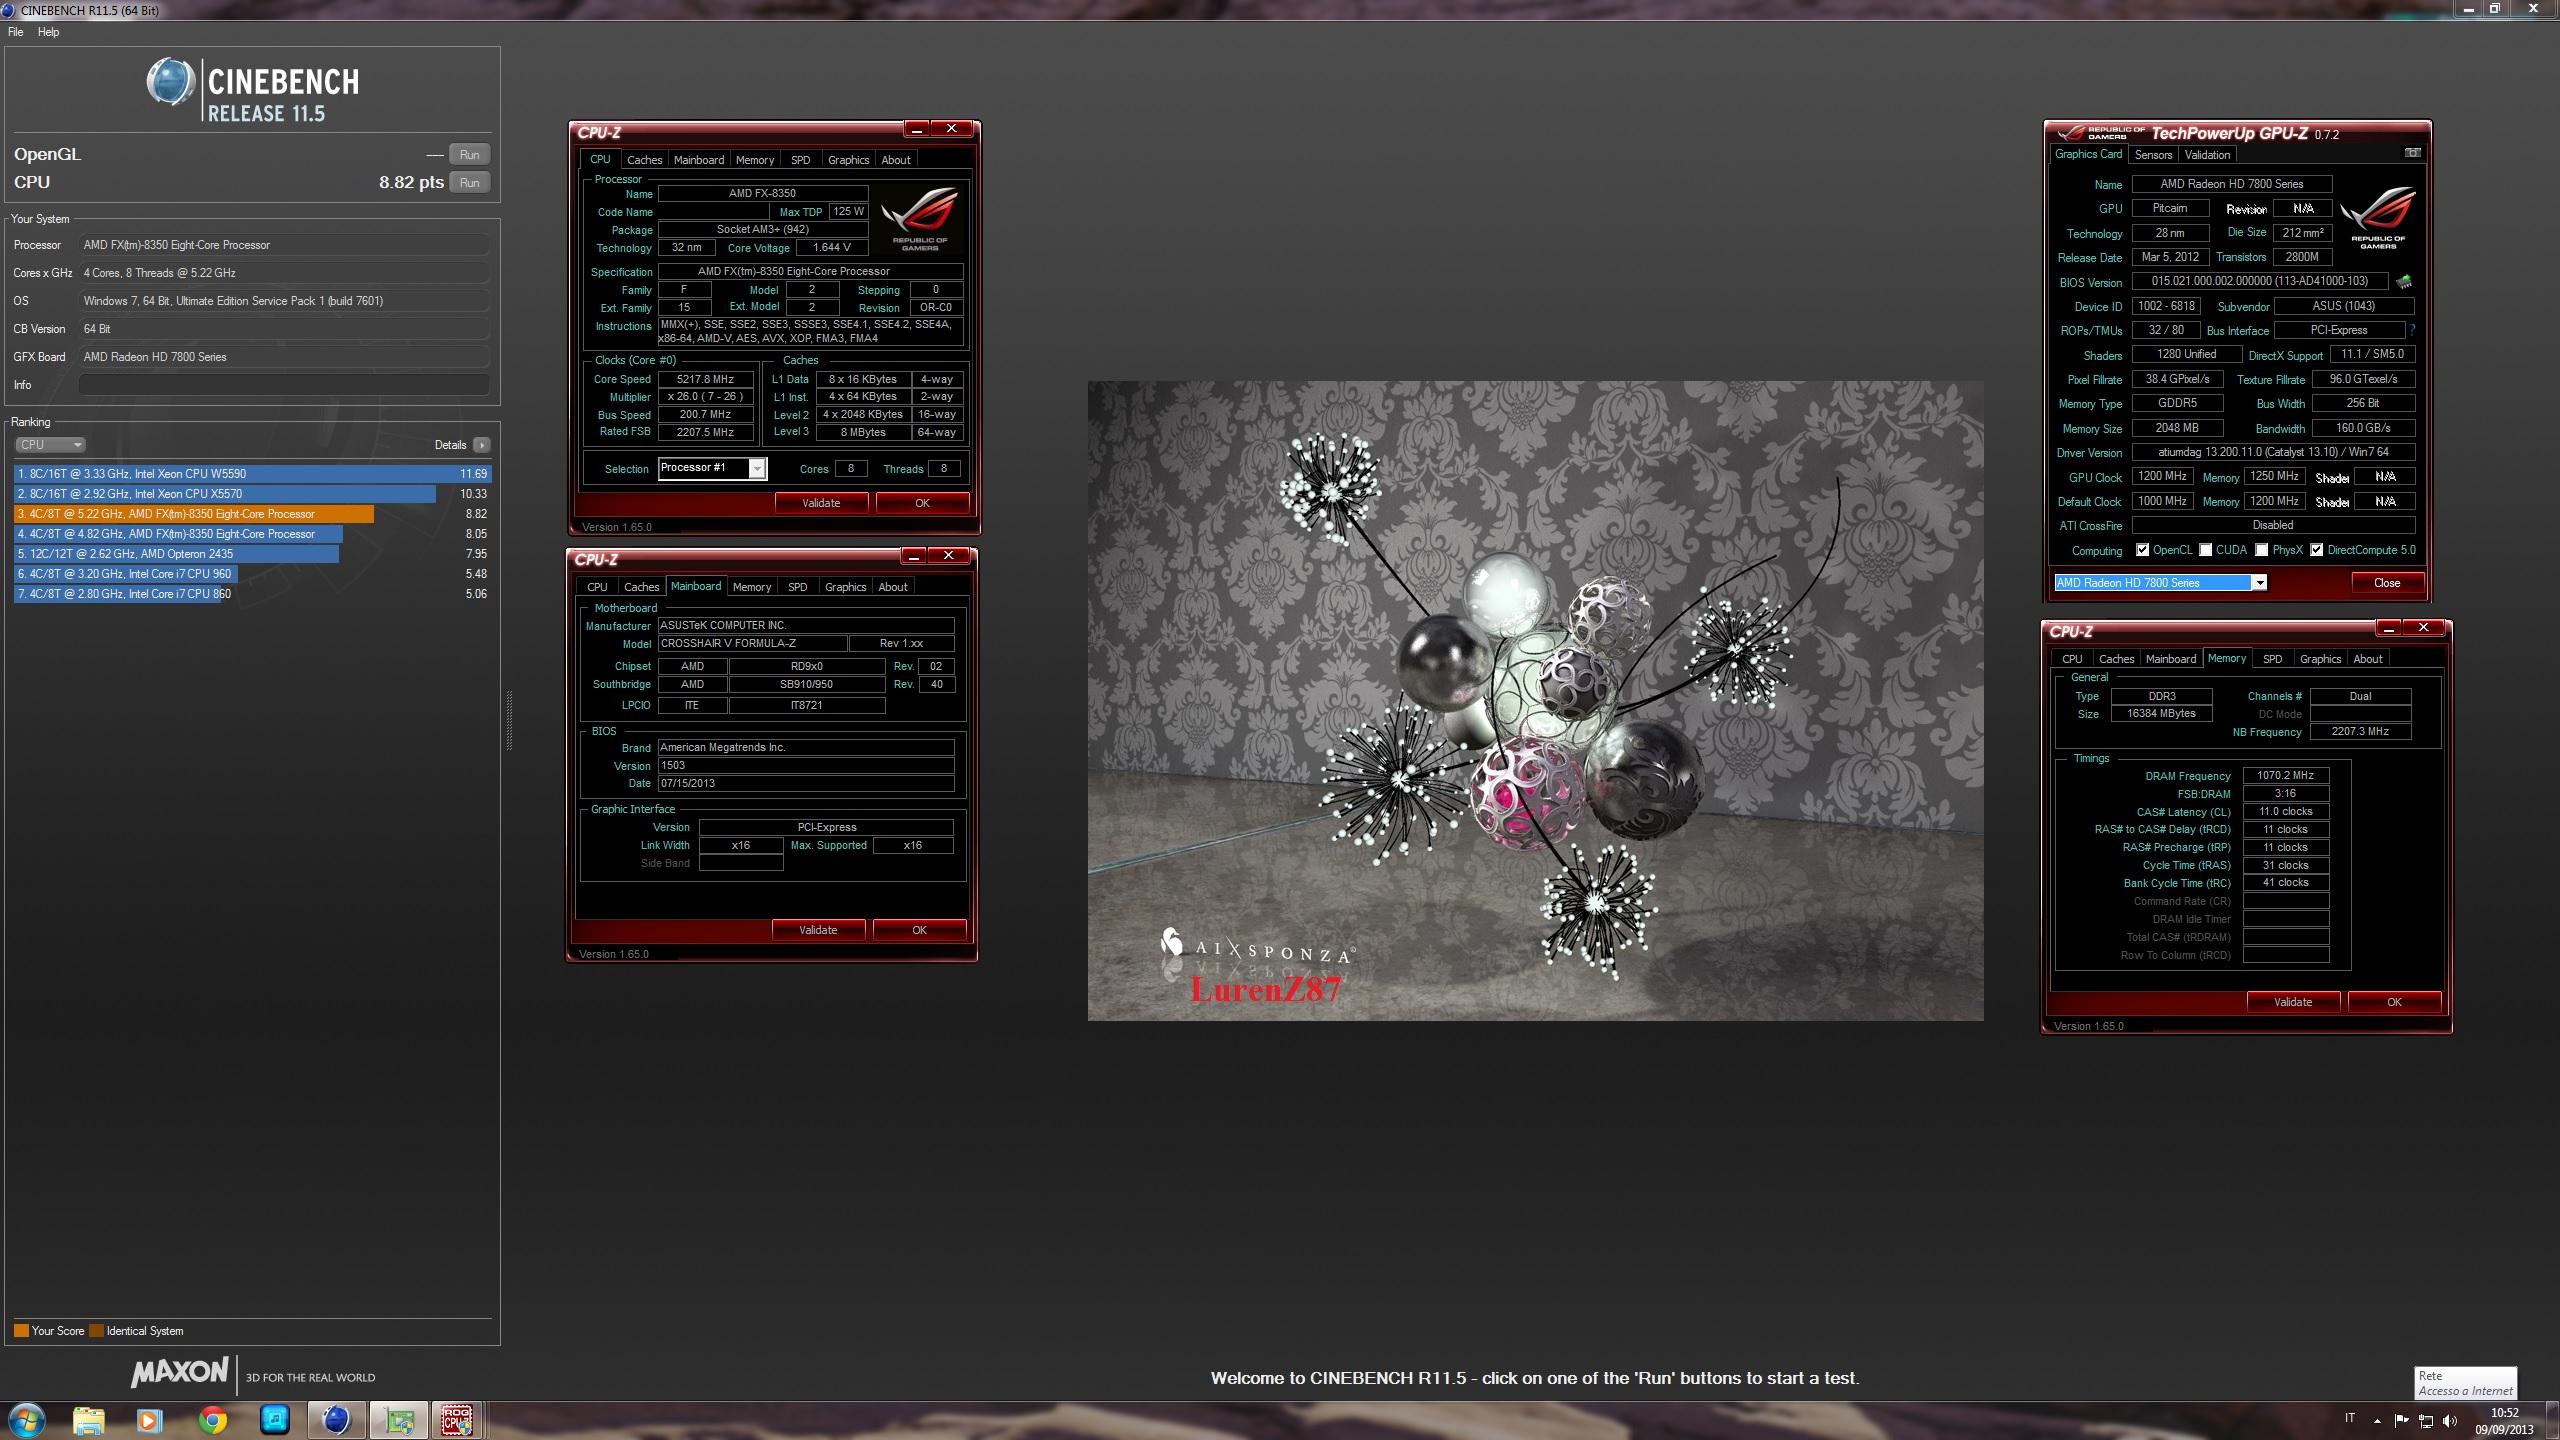Viewport: 2560px width, 1440px height.
Task: Open the Windows Start menu
Action: point(26,1419)
